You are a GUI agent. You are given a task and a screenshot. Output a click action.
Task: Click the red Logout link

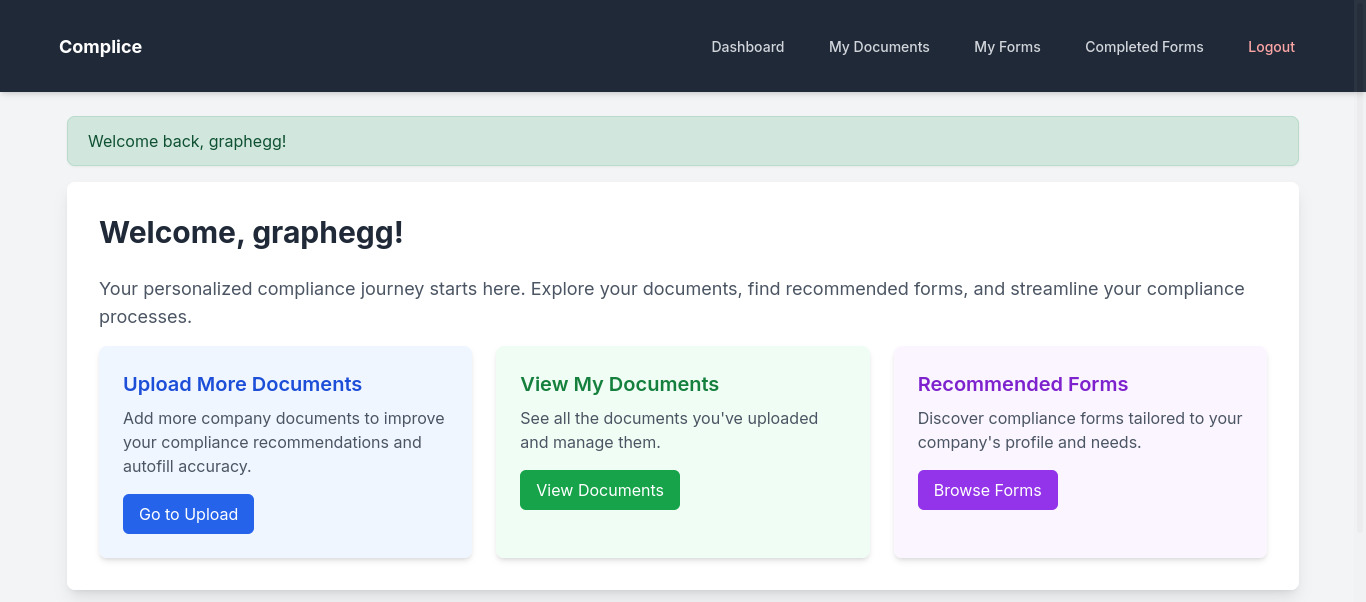point(1271,47)
